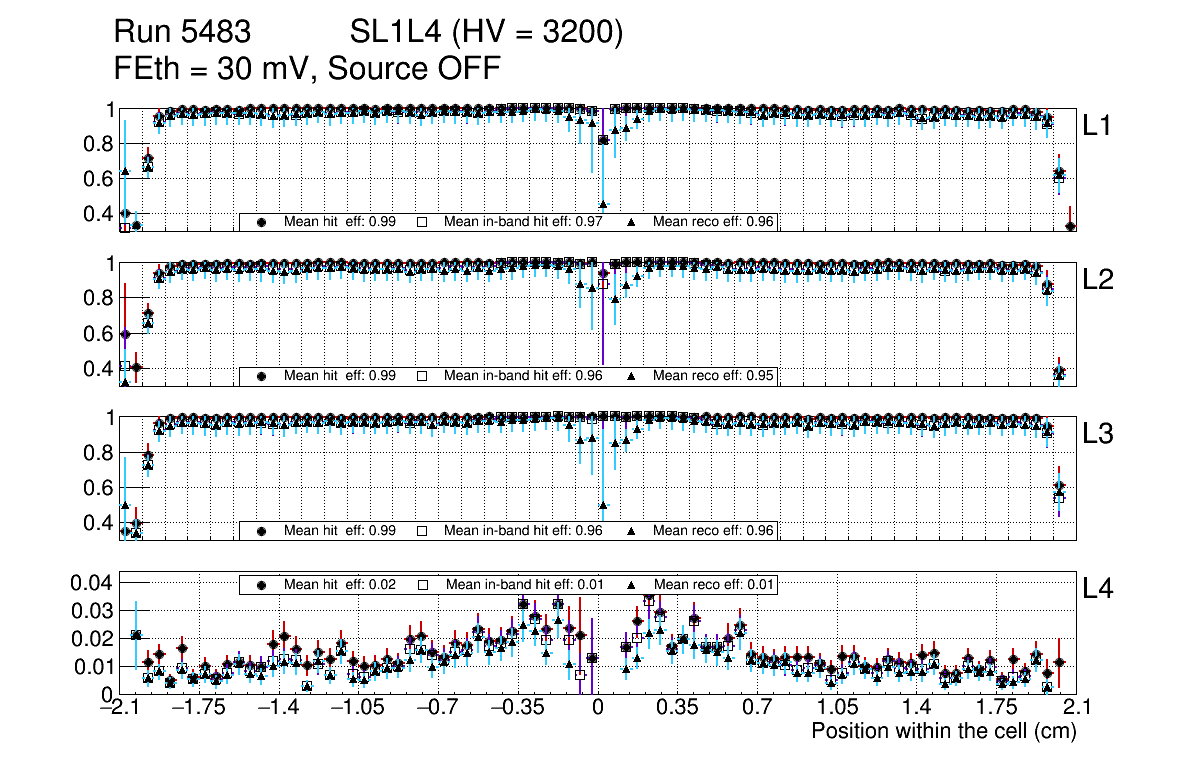The height and width of the screenshot is (772, 1196).
Task: Click the triangle marker in L4 legend
Action: click(632, 584)
